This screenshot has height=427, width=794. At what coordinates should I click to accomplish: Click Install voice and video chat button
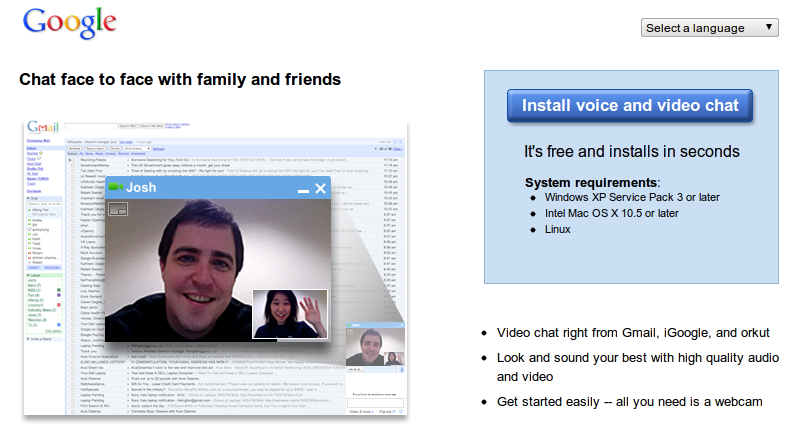coord(630,105)
